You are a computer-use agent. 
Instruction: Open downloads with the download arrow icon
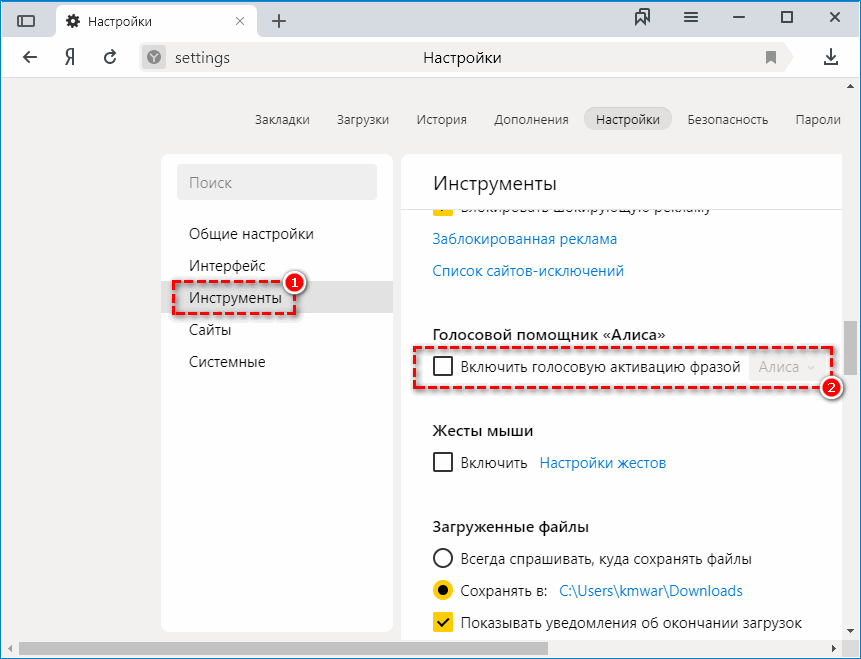[x=831, y=57]
